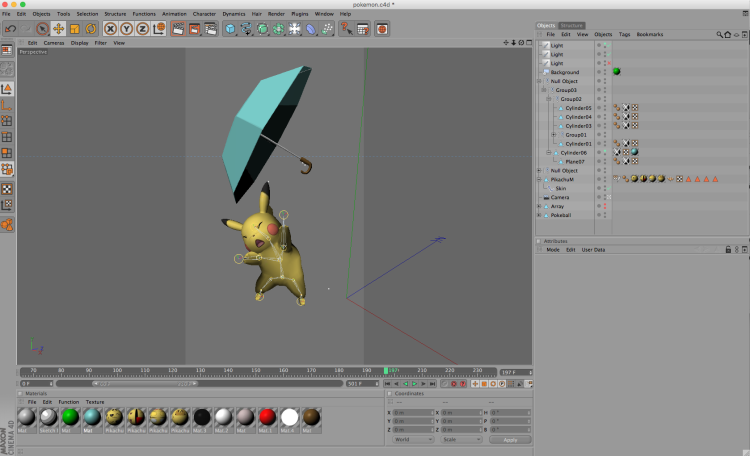Select the Camera object in the tree
750x456 pixels.
560,198
